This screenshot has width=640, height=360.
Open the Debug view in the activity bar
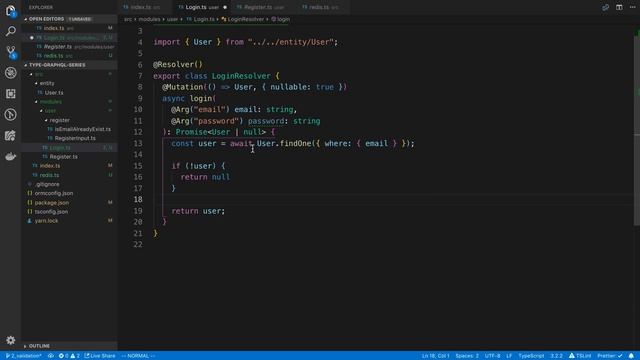pos(11,73)
